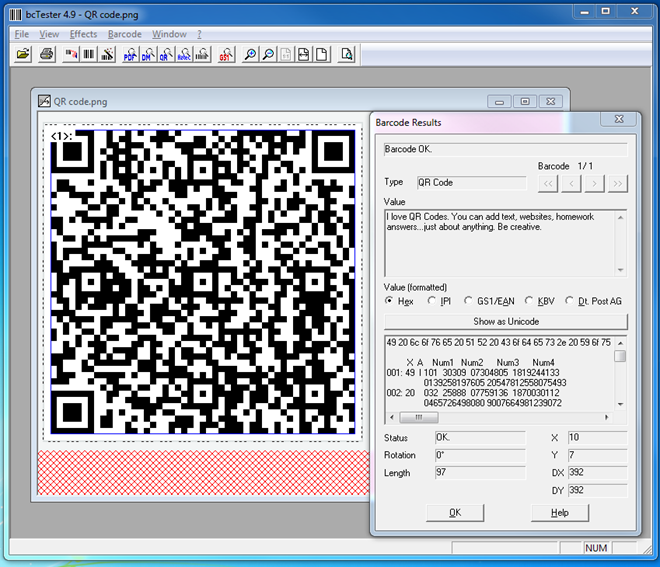Select the Hex format radio button
660x567 pixels.
pos(389,301)
